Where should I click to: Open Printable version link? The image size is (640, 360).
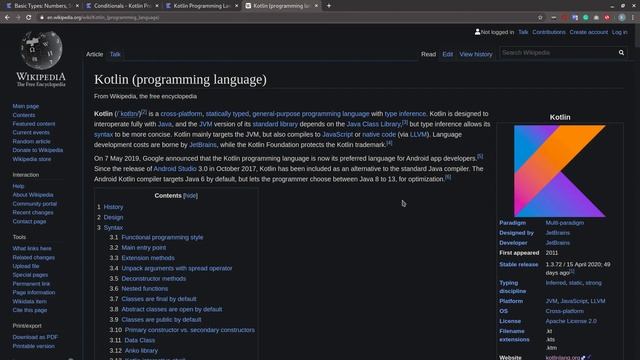click(x=33, y=346)
